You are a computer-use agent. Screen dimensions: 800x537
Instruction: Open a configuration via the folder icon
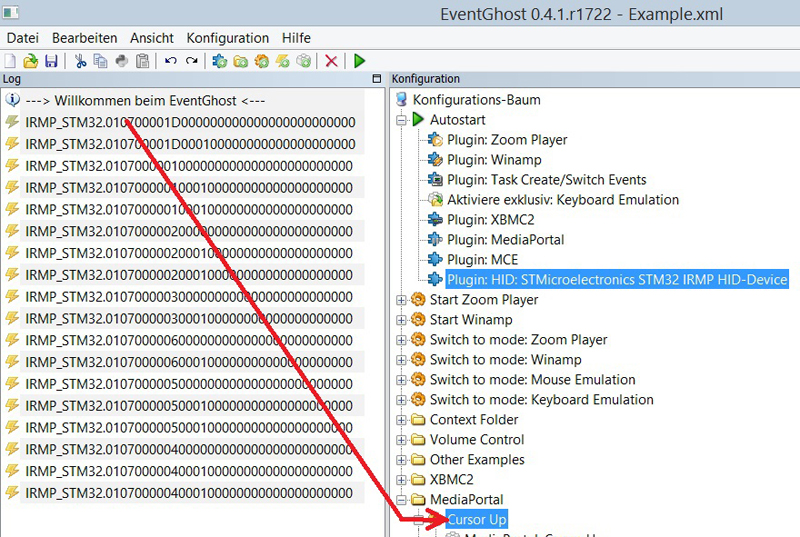(x=31, y=61)
